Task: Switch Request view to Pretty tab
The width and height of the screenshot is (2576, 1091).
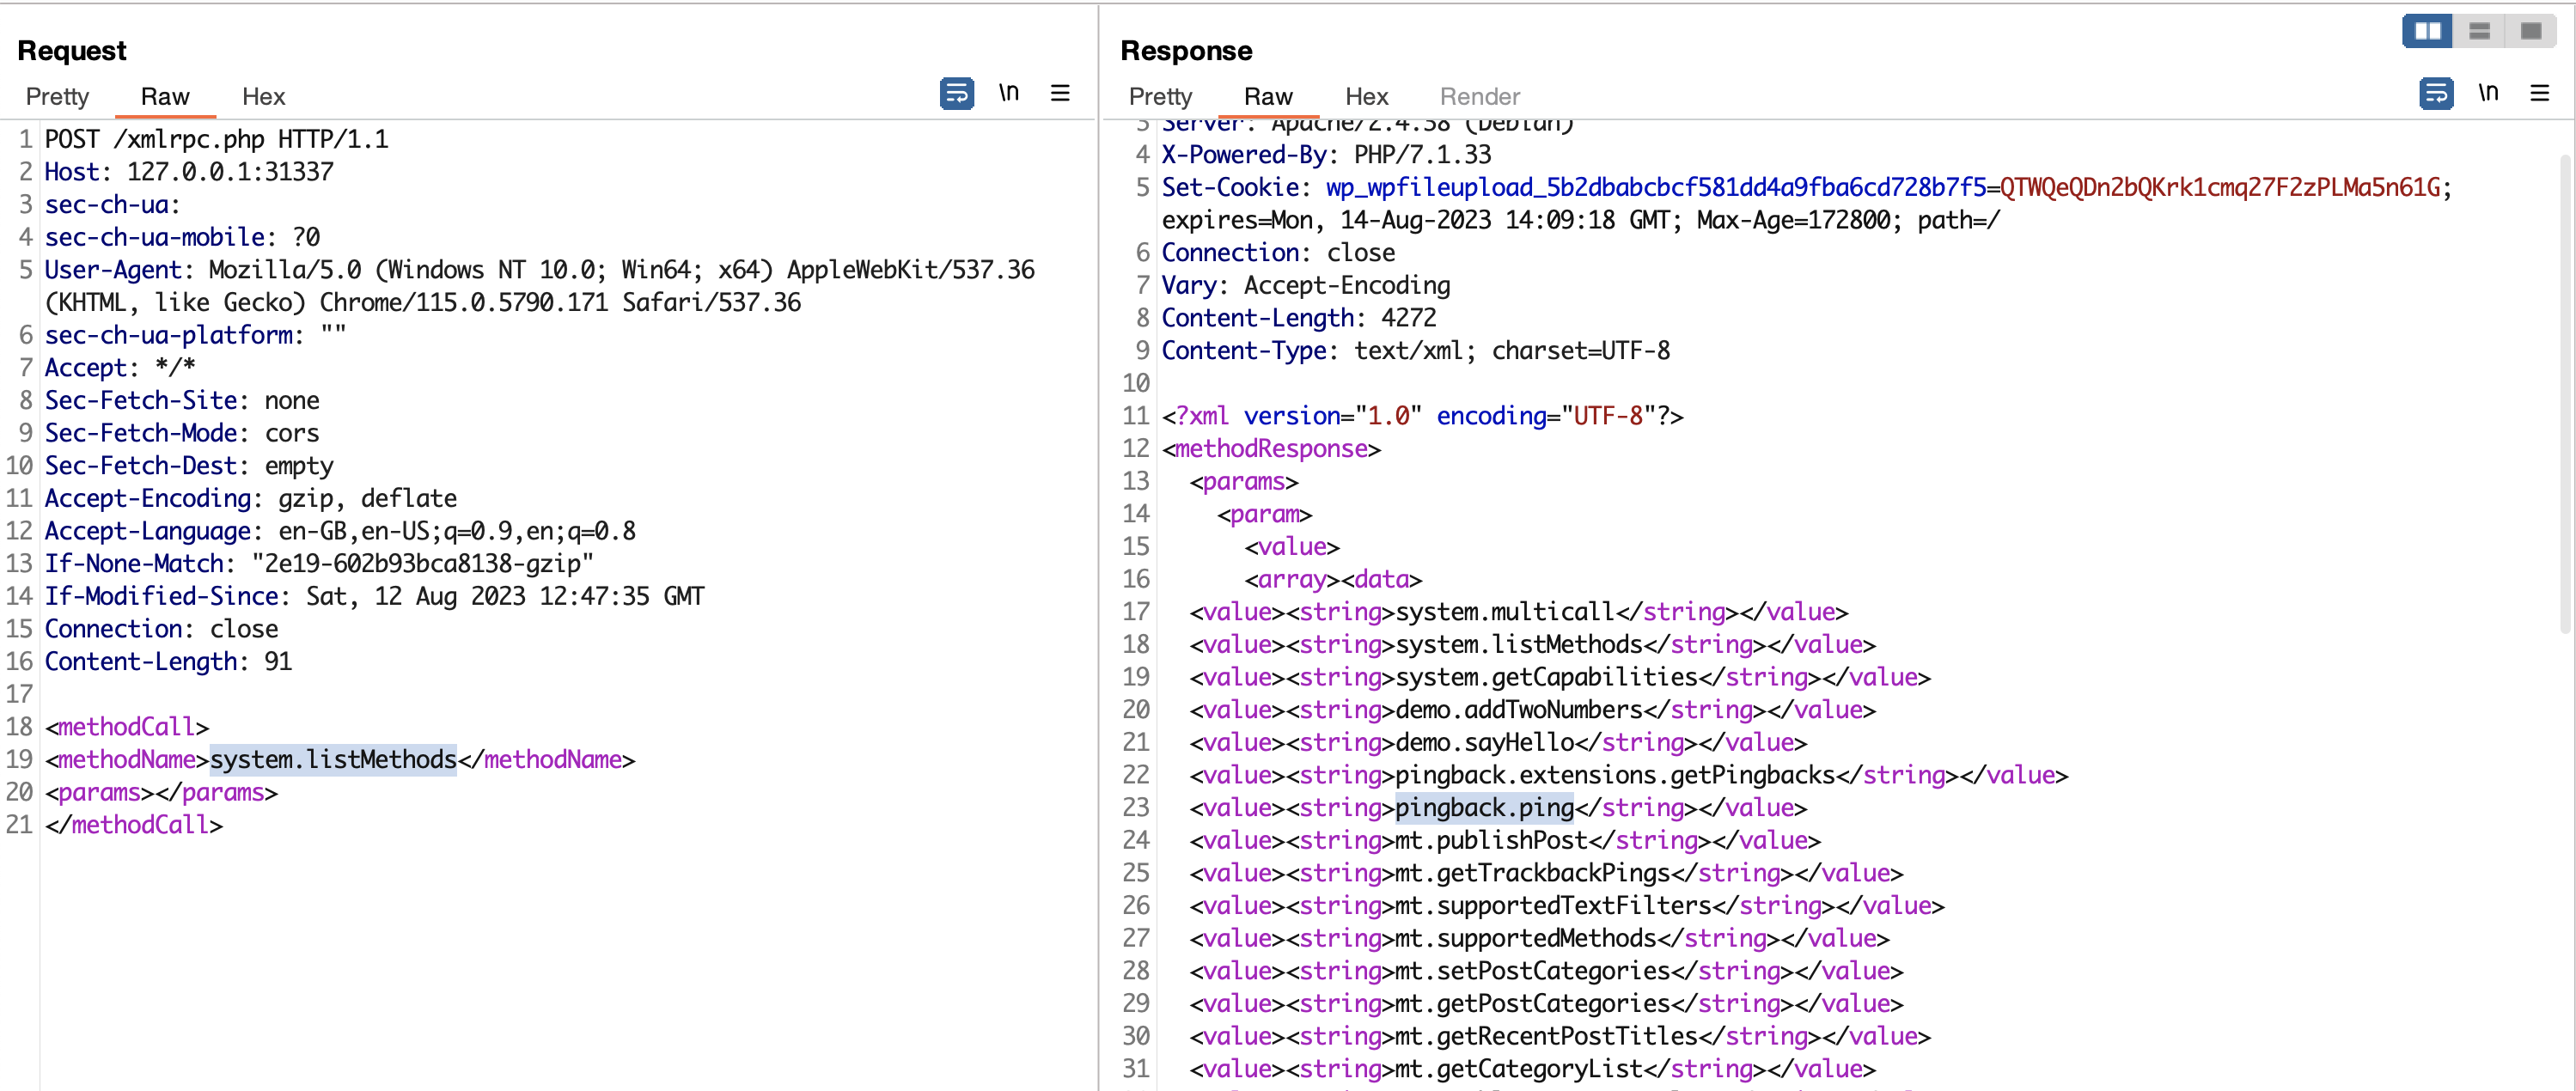Action: [57, 96]
